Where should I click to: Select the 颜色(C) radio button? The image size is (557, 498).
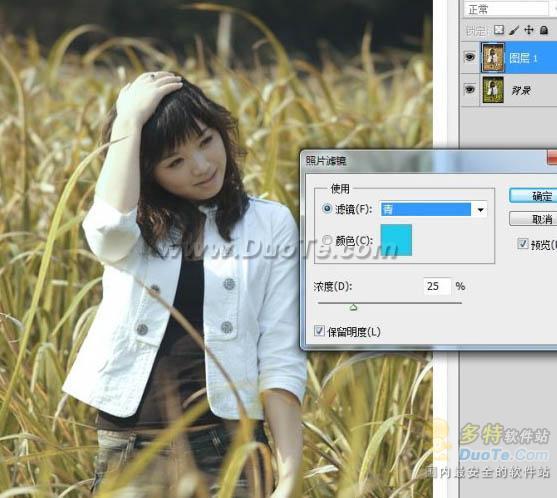point(326,240)
